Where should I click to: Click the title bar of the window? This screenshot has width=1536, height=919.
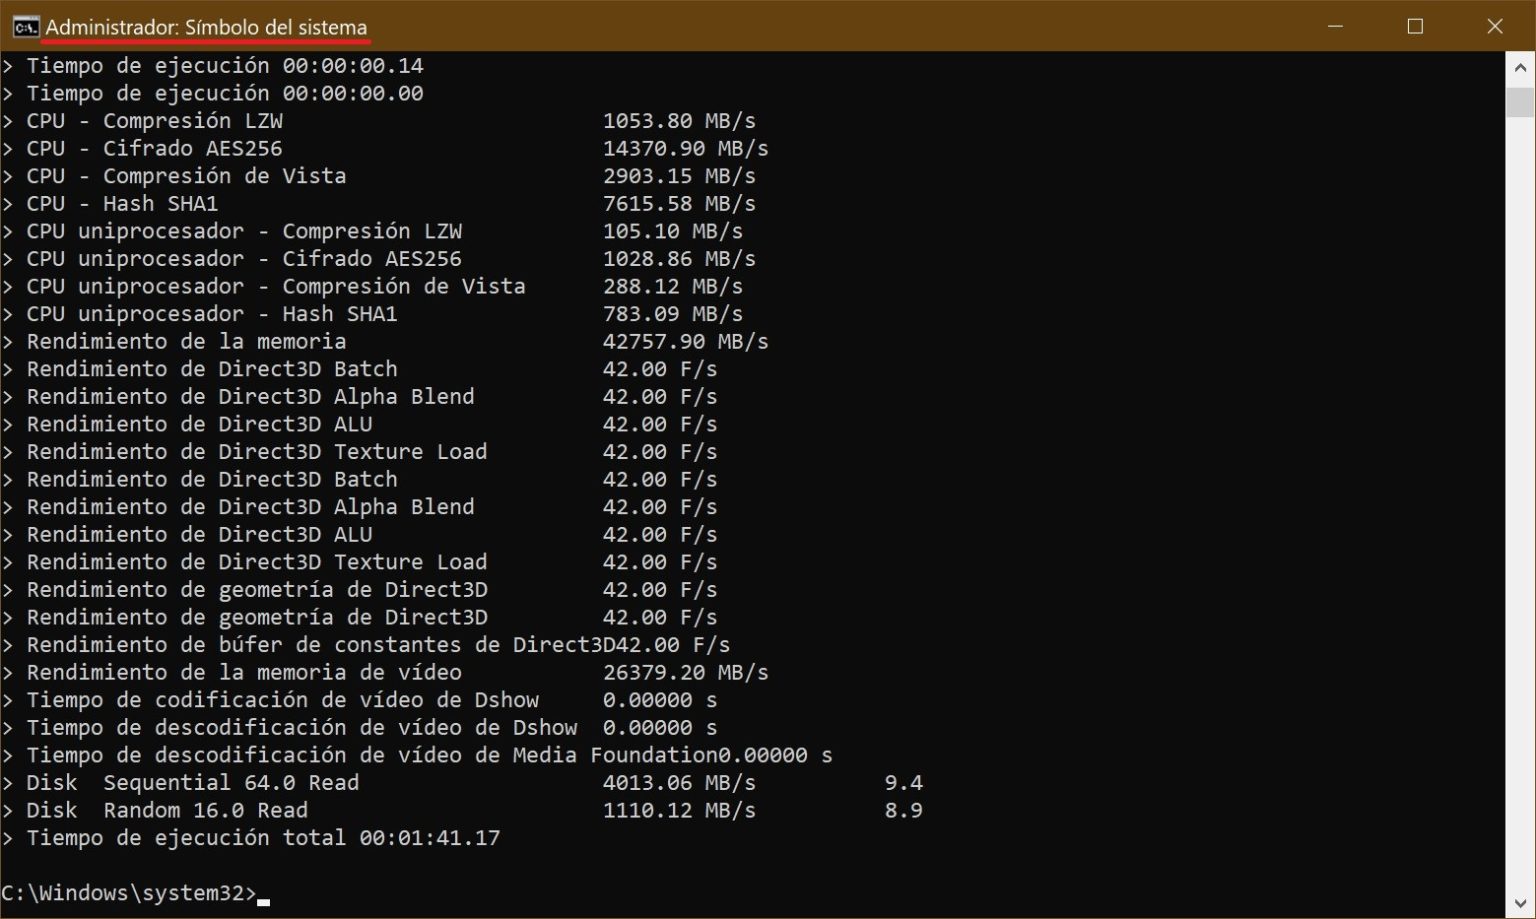(x=700, y=27)
